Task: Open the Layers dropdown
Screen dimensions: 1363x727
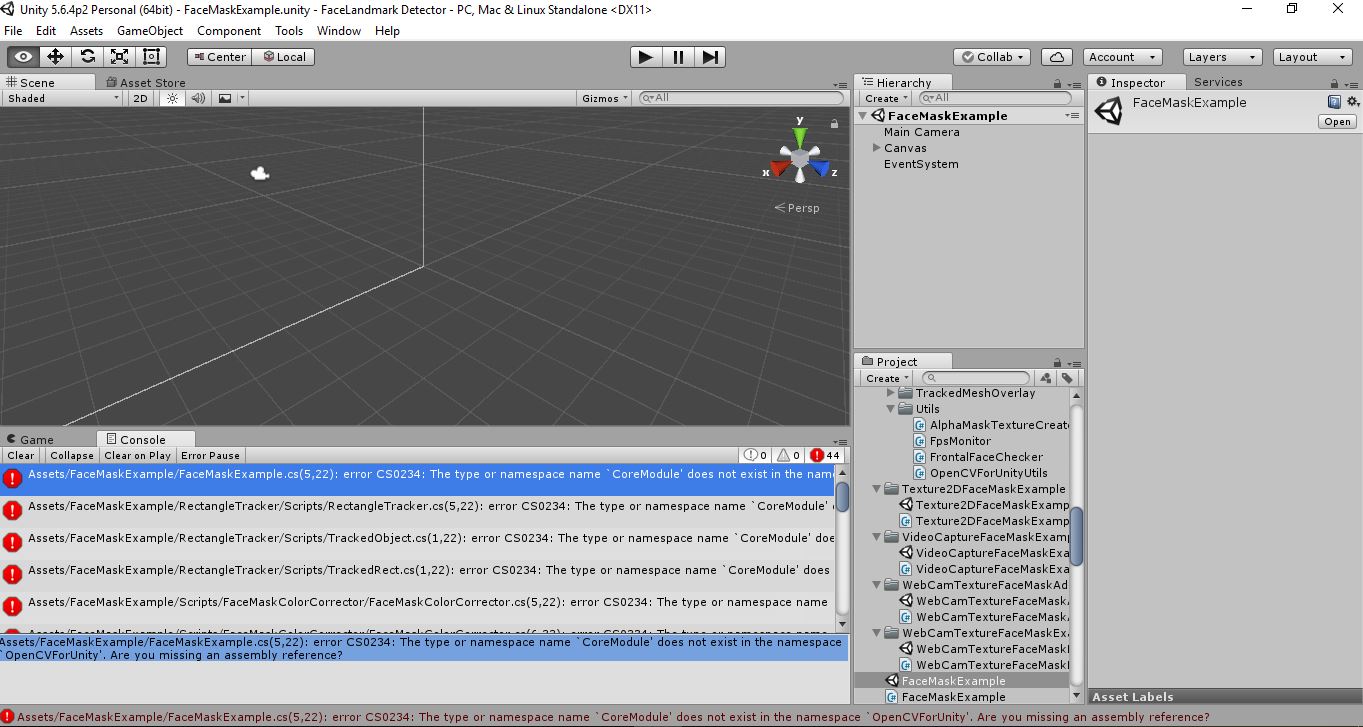Action: coord(1224,57)
